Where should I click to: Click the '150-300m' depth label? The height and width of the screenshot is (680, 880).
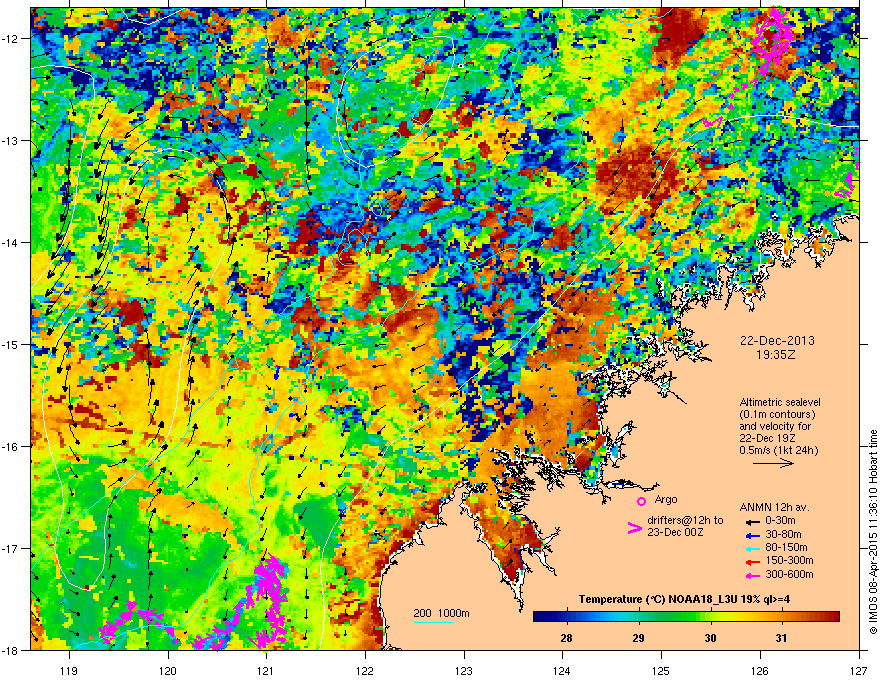(x=789, y=561)
